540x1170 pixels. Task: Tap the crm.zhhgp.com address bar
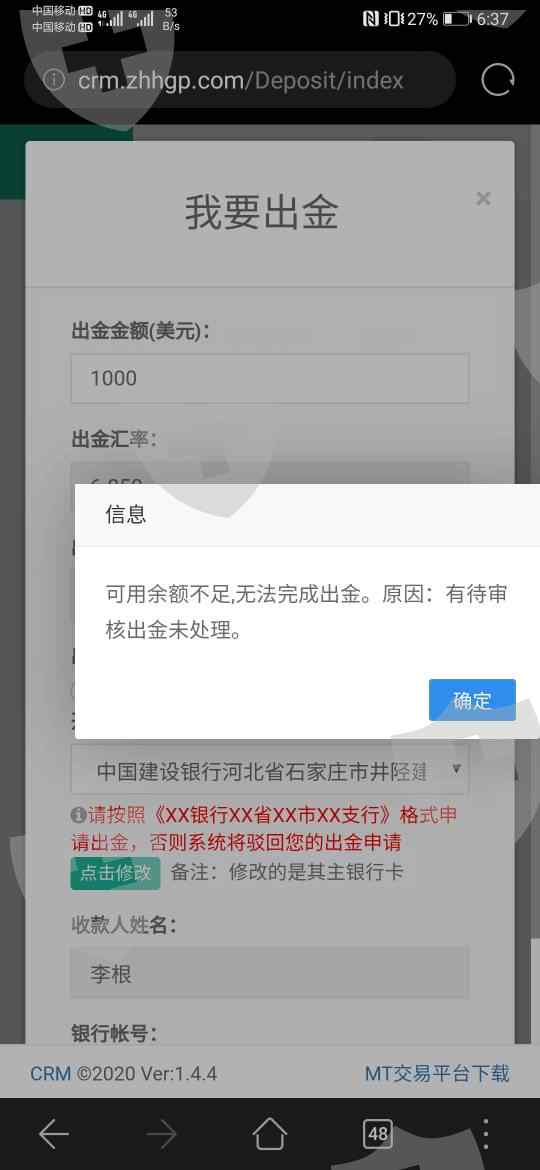[240, 80]
